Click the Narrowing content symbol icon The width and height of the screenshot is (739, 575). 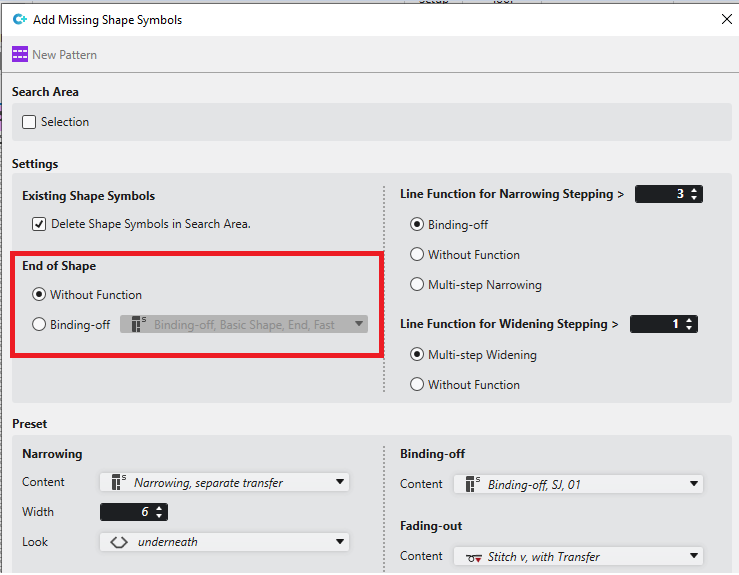117,483
